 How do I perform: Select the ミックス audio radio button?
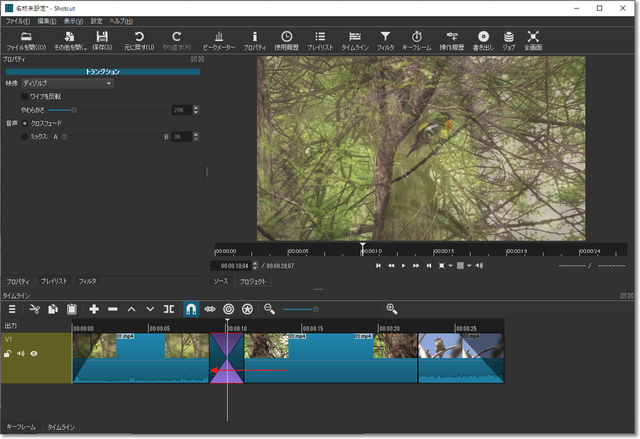pos(25,136)
